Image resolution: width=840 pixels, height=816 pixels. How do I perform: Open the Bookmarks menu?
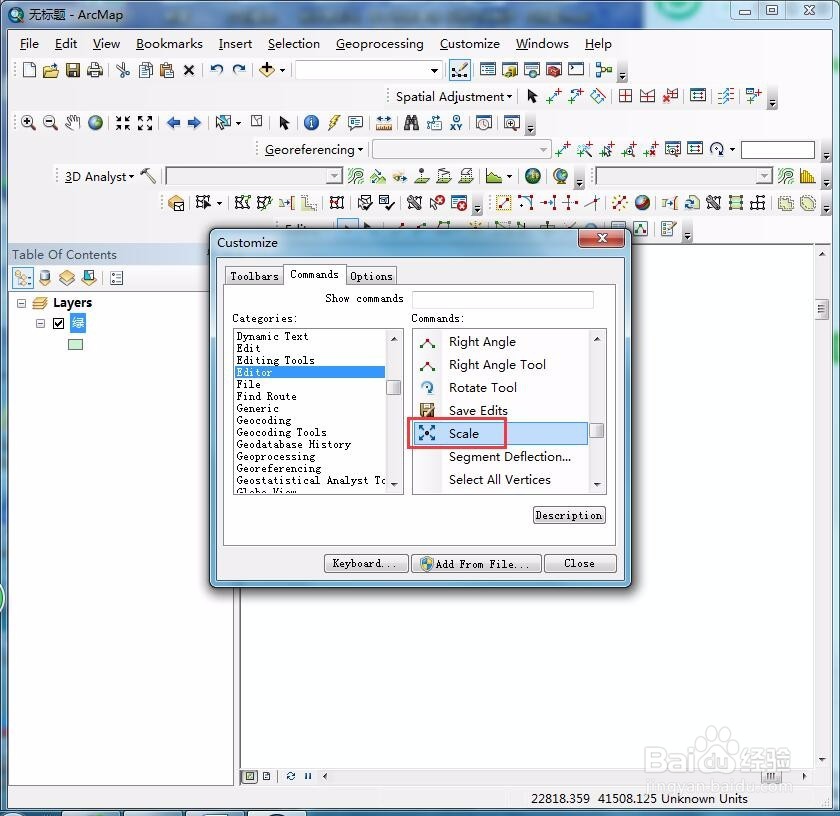[169, 44]
